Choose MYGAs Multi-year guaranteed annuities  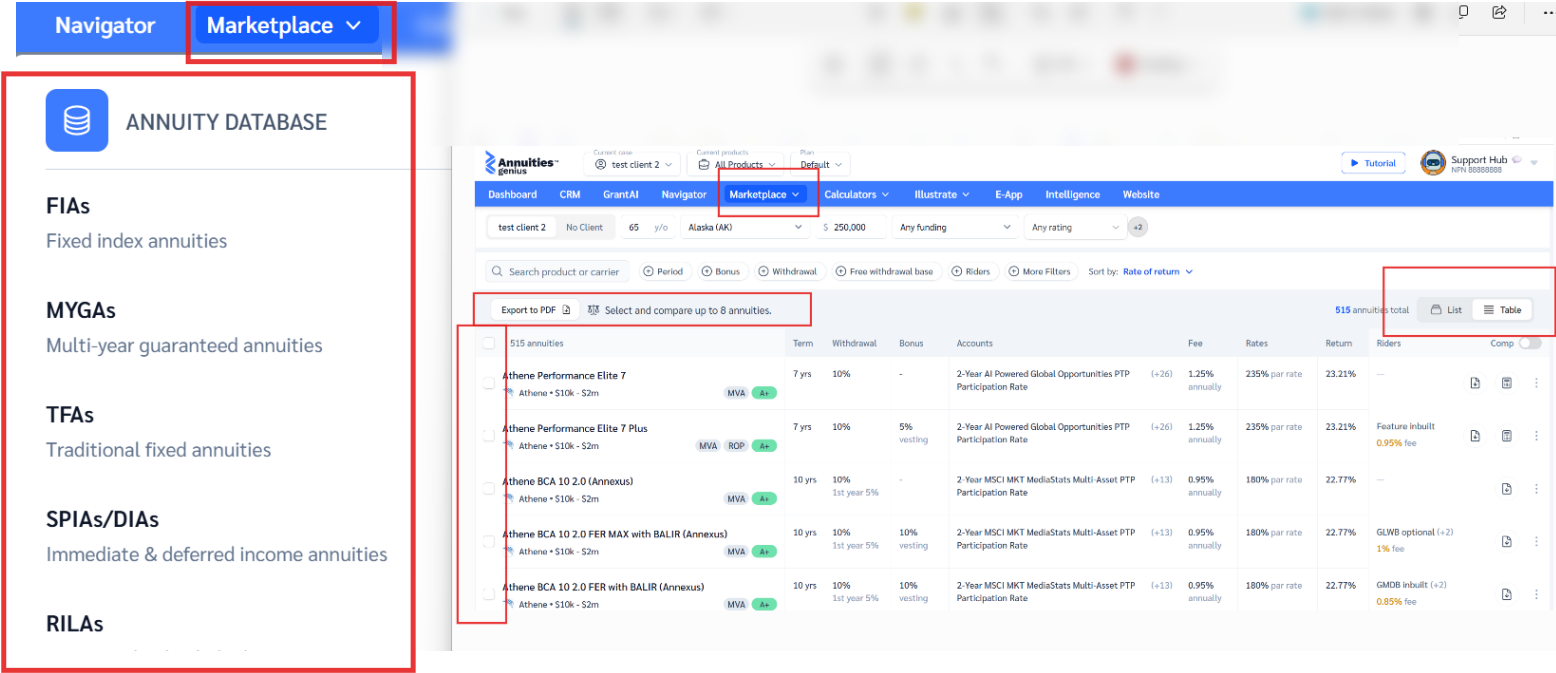point(184,328)
